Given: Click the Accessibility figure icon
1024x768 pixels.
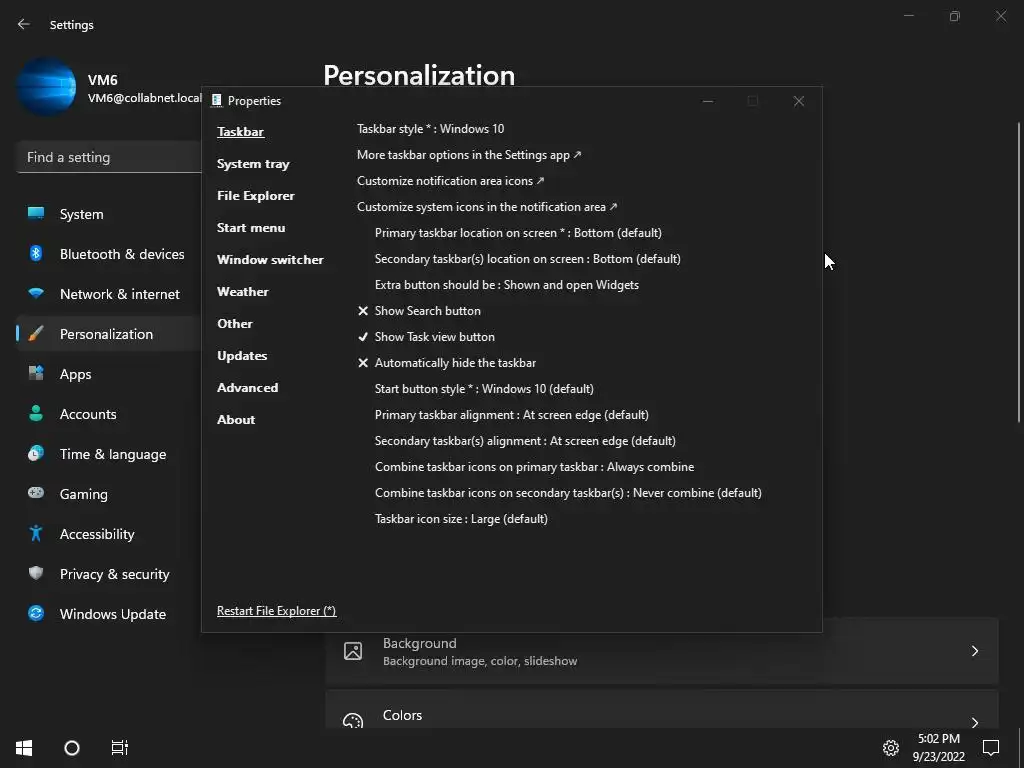Looking at the screenshot, I should 36,534.
